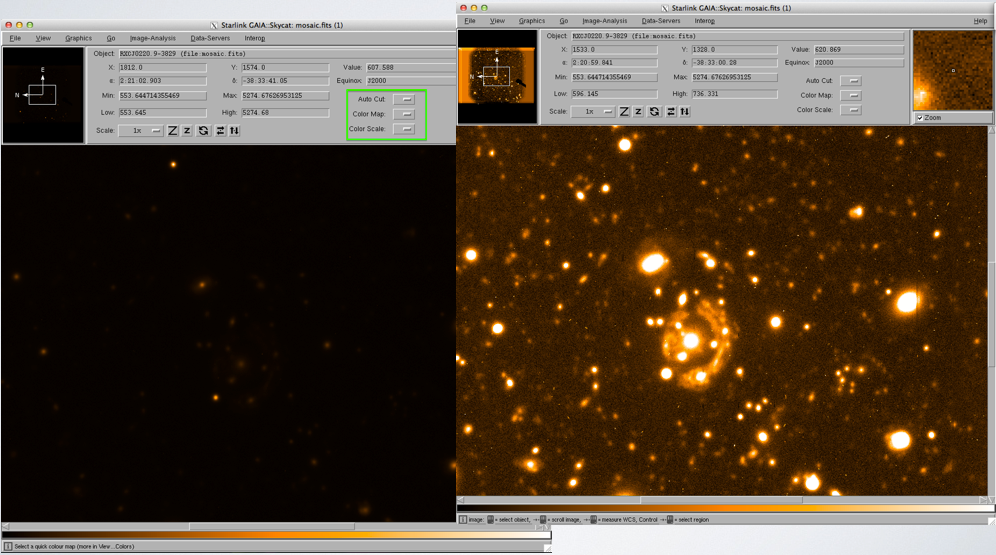Flip image horizontally in left window

pos(219,131)
